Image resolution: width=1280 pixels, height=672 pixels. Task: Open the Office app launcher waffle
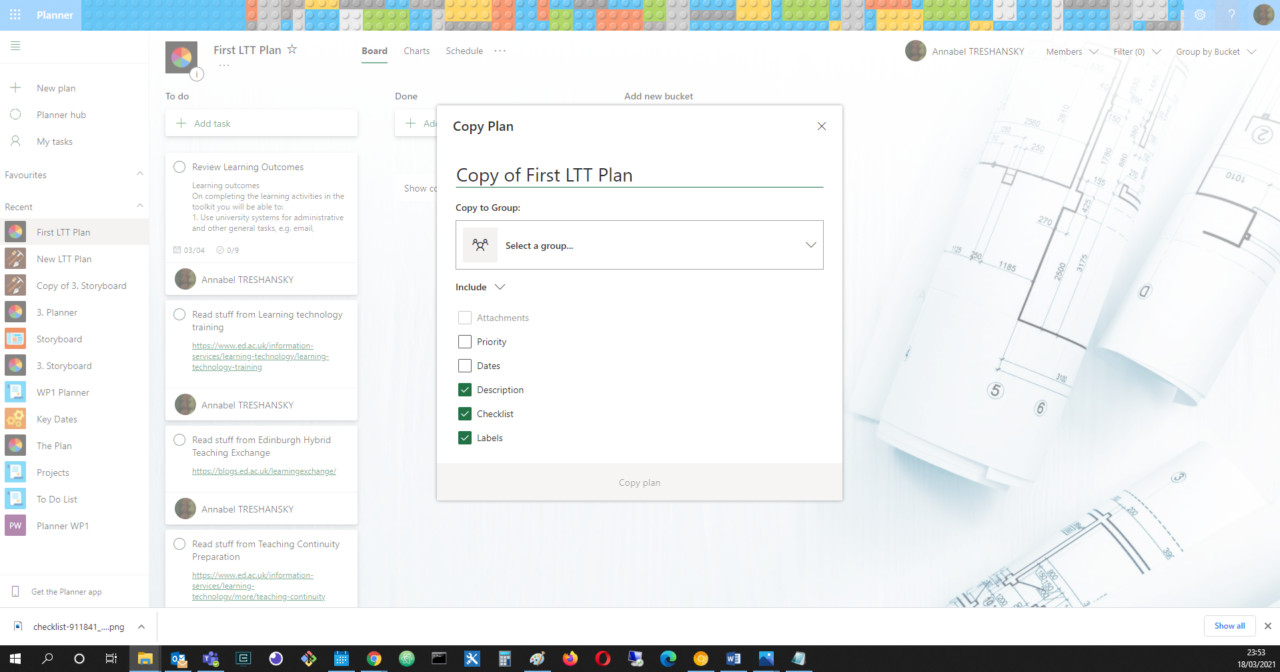pyautogui.click(x=14, y=15)
